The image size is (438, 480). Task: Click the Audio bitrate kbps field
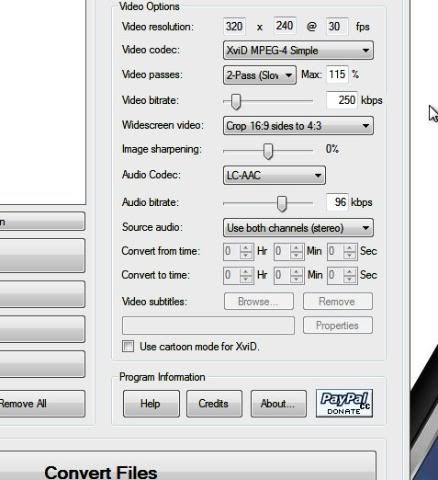[338, 202]
